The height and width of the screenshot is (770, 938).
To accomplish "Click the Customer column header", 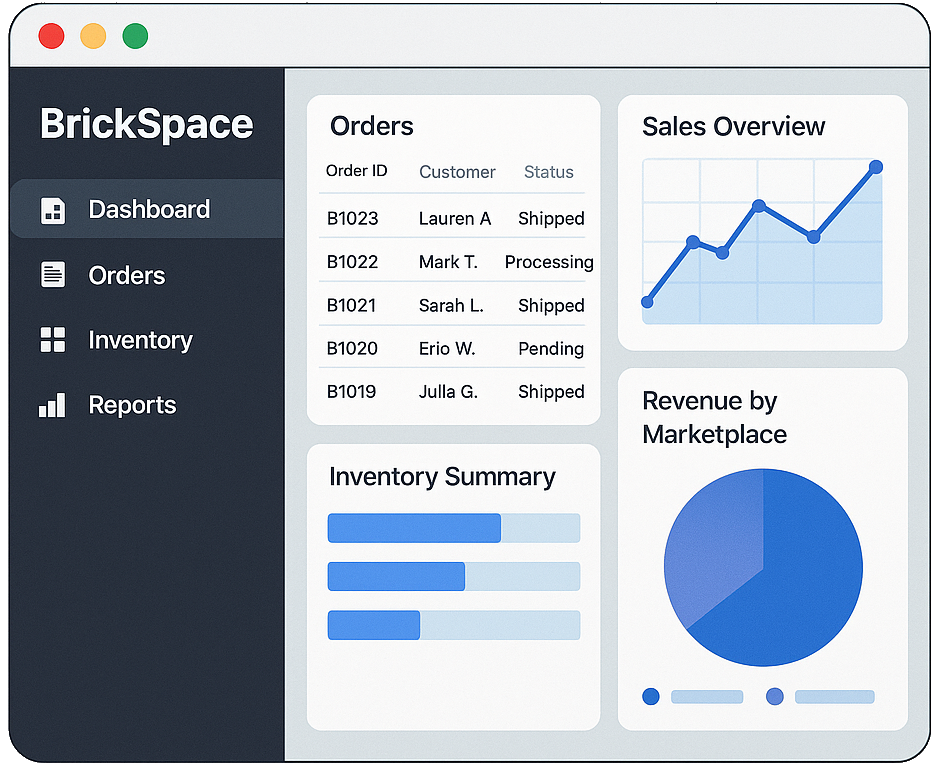I will (457, 172).
